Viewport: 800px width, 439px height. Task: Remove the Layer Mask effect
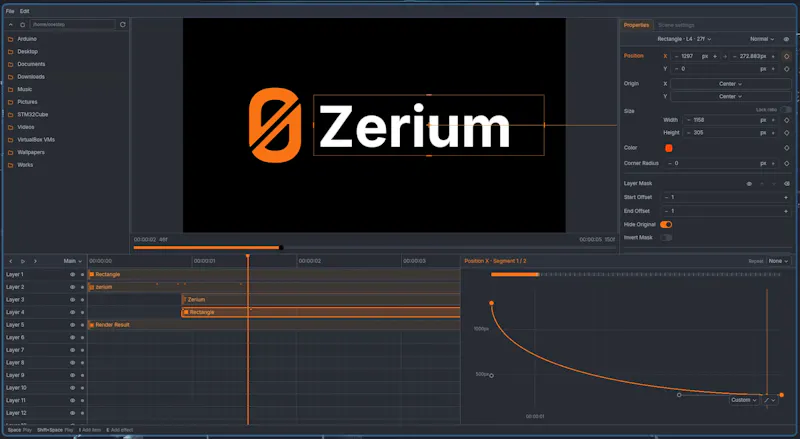[x=786, y=184]
